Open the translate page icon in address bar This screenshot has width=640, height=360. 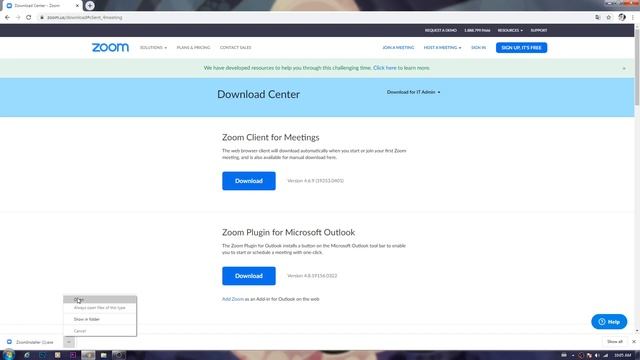(598, 17)
